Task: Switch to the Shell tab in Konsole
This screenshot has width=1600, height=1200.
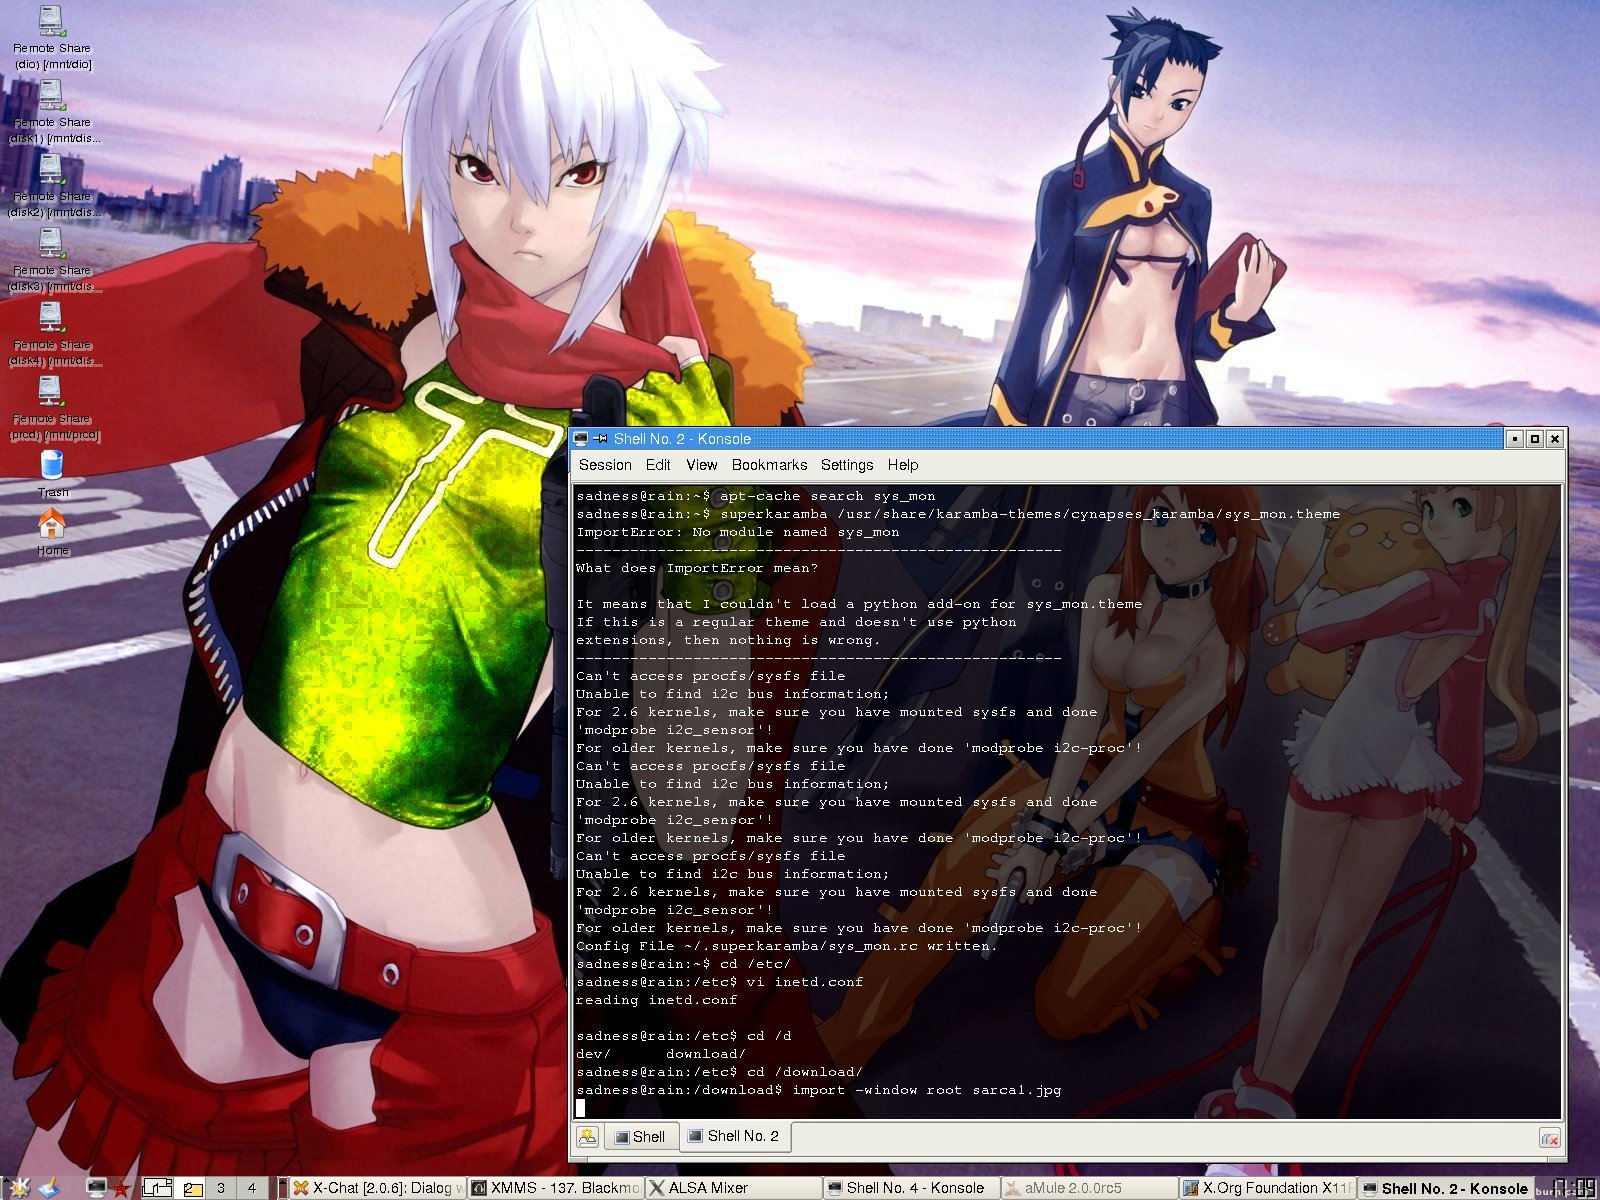Action: 639,1137
